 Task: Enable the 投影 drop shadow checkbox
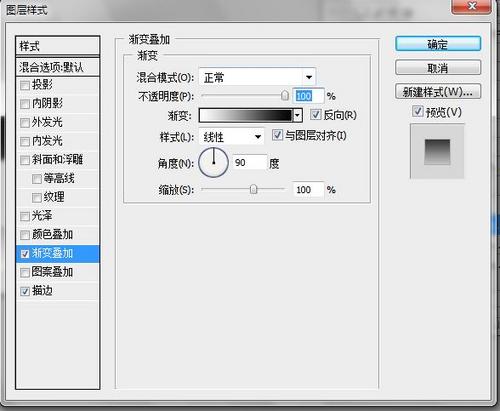tap(25, 85)
